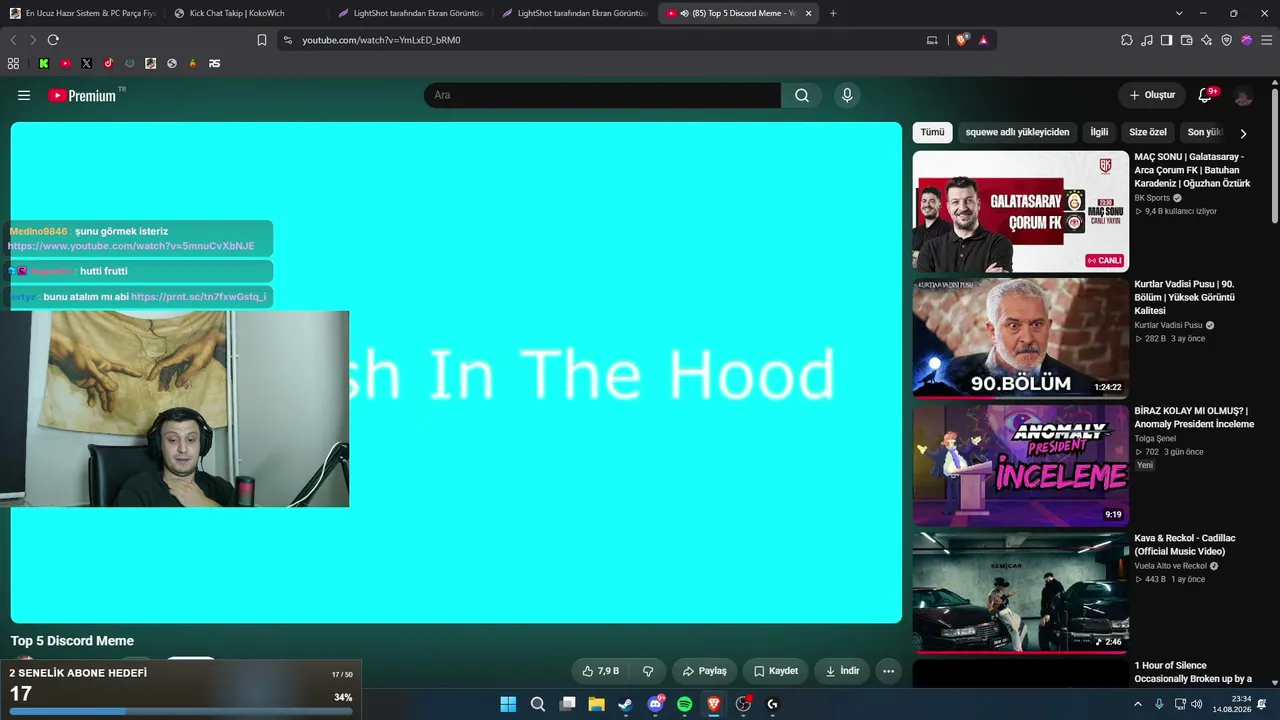Open the YouTube guide hamburger menu
Viewport: 1280px width, 720px height.
click(24, 95)
